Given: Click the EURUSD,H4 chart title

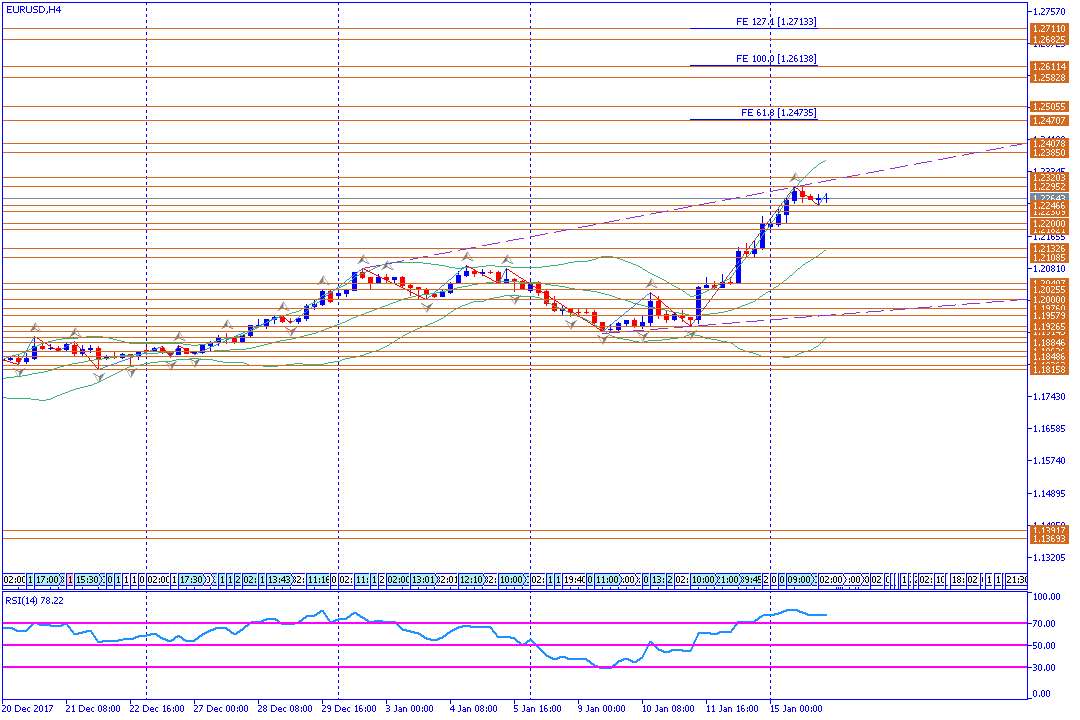Looking at the screenshot, I should tap(33, 10).
